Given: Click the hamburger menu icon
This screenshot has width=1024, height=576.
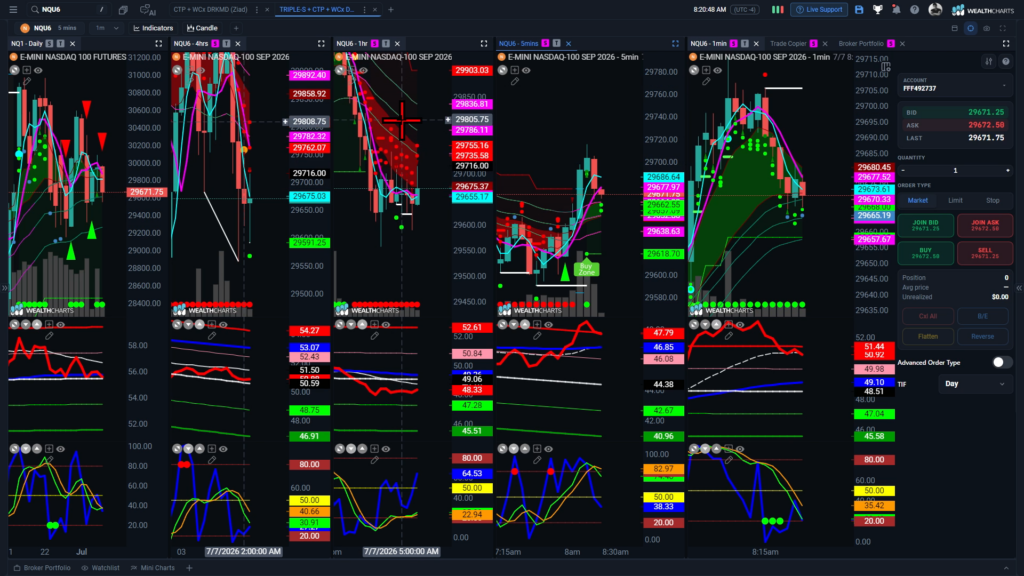Looking at the screenshot, I should tap(13, 10).
